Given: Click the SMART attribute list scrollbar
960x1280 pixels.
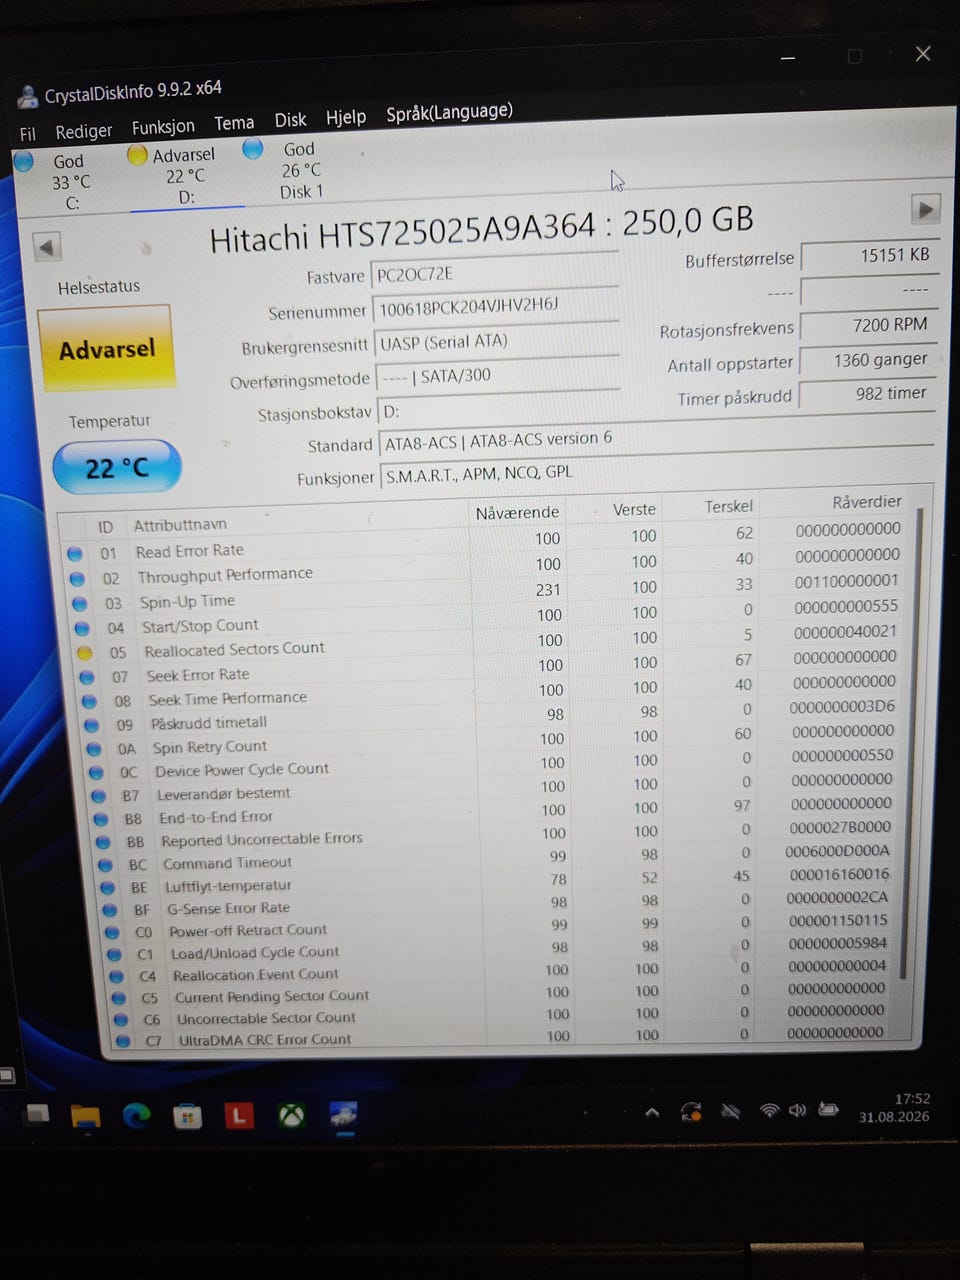Looking at the screenshot, I should pyautogui.click(x=908, y=745).
